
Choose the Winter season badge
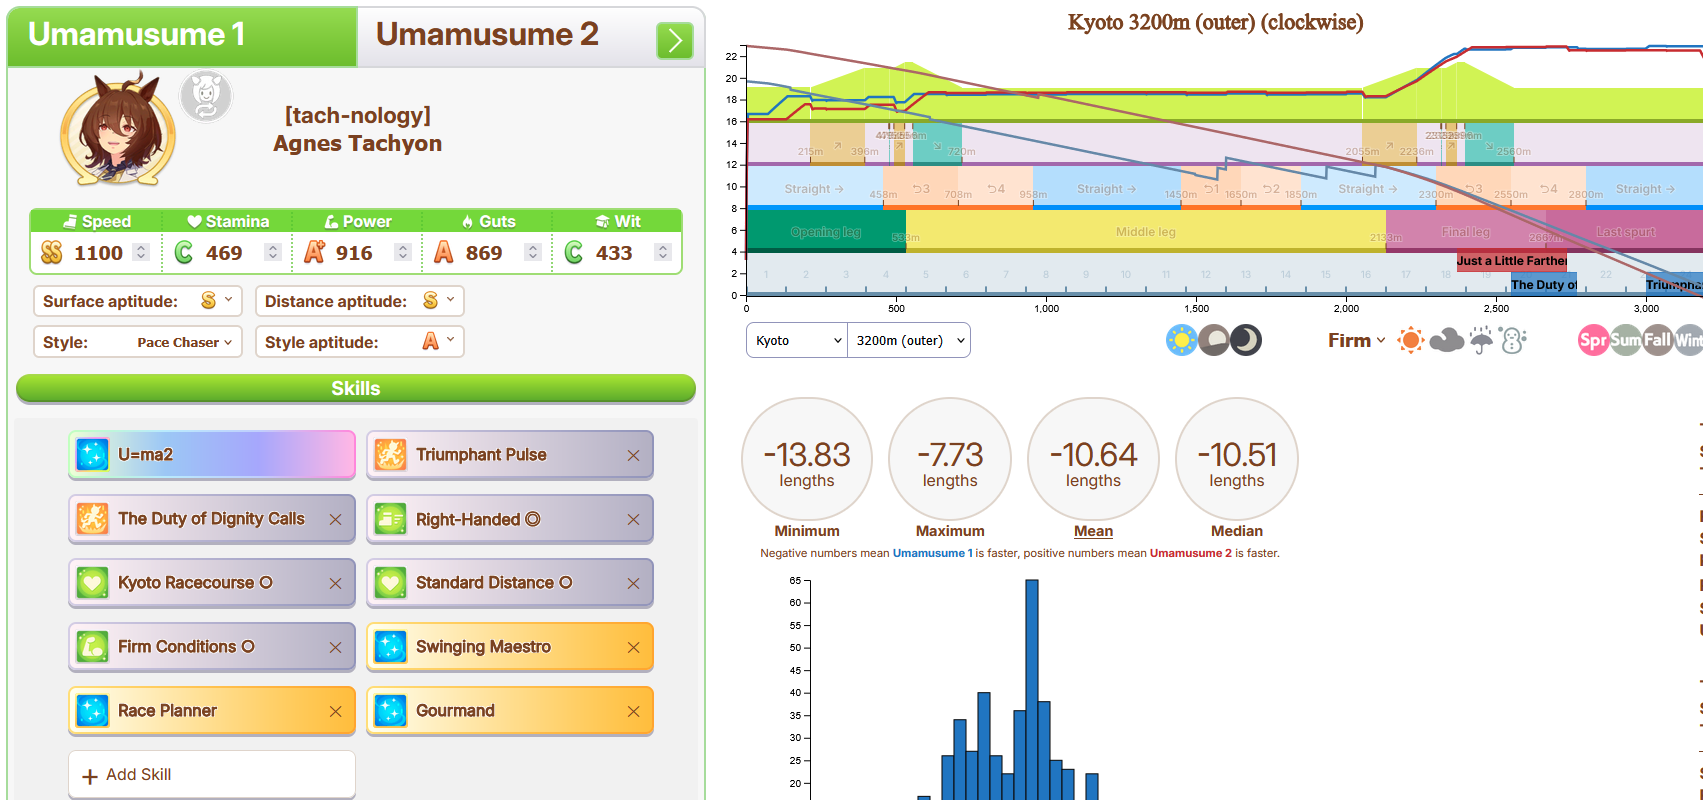tap(1689, 340)
